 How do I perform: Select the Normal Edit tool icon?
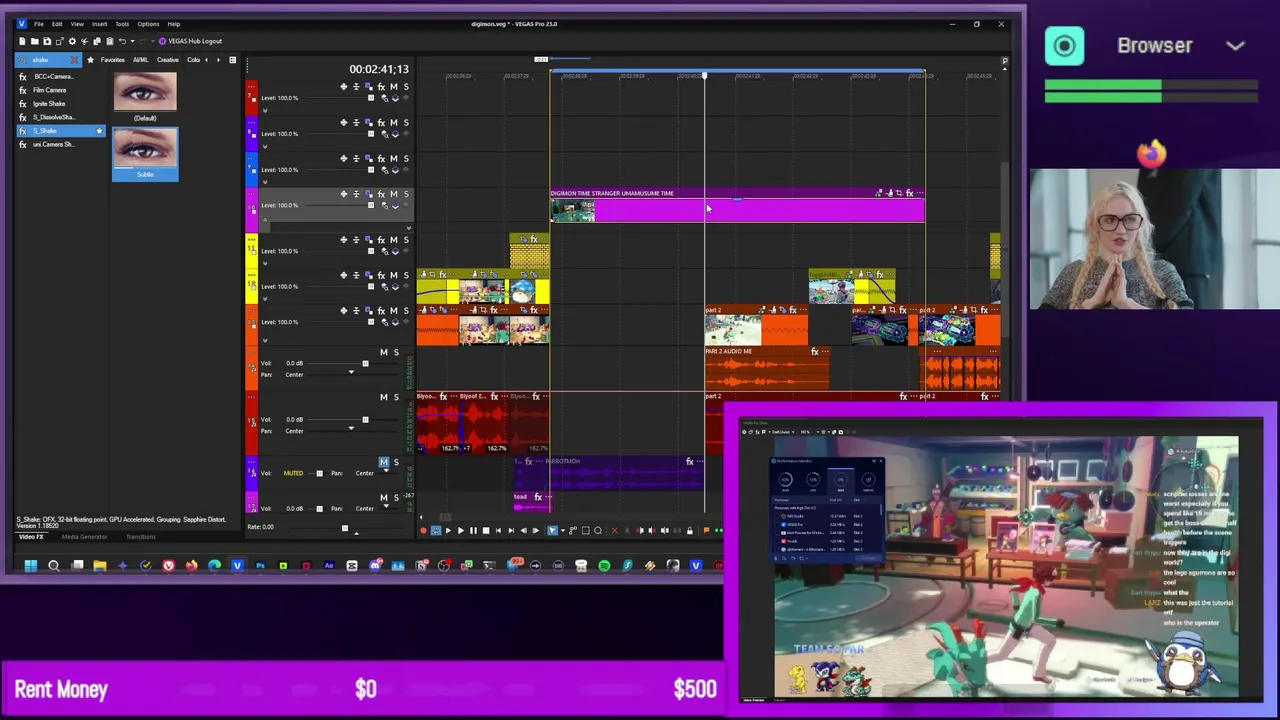click(552, 531)
